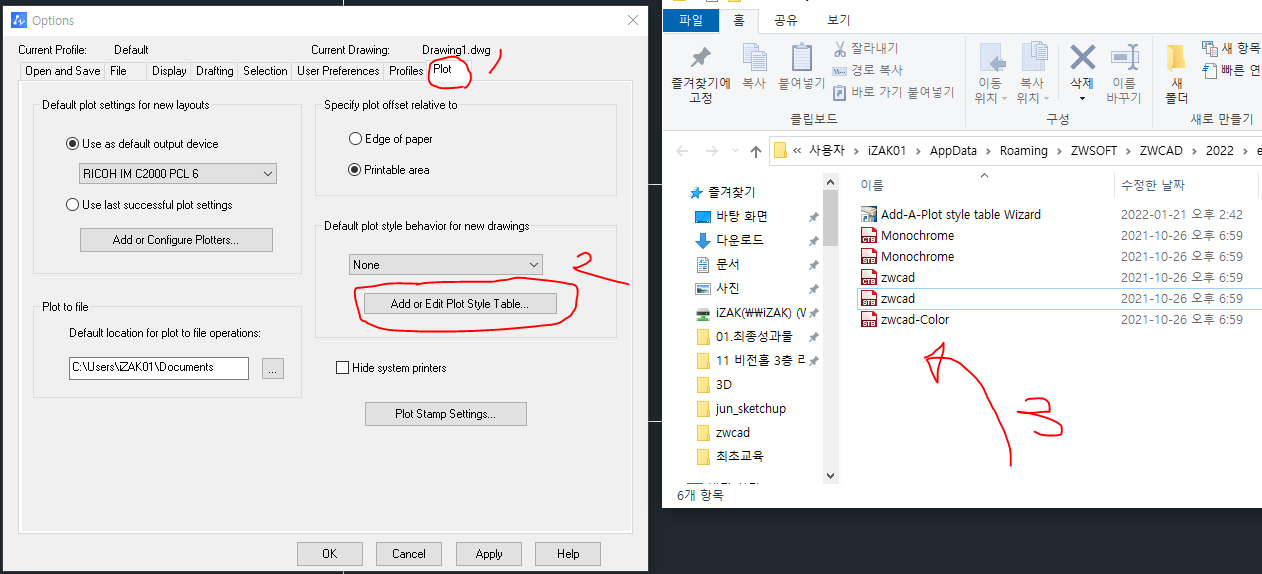Click Add or Edit Plot Style Table

click(x=459, y=304)
